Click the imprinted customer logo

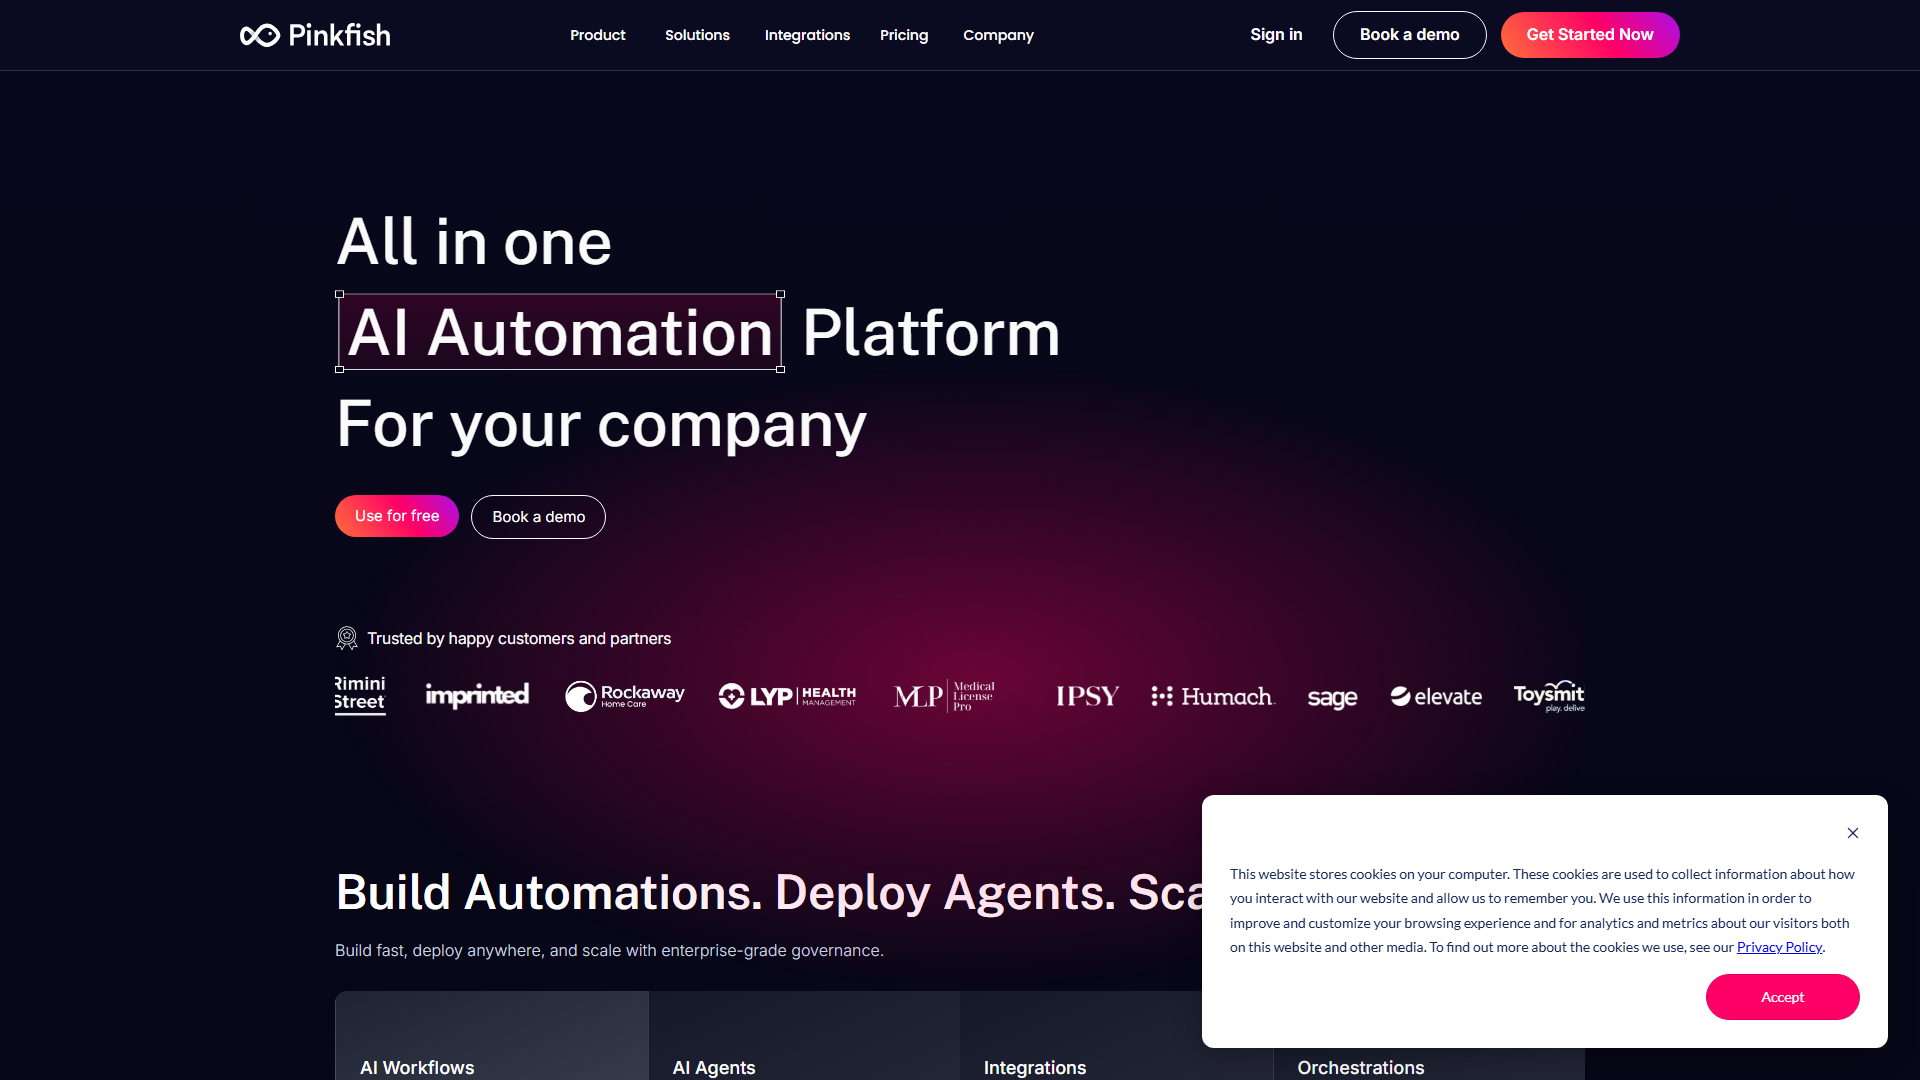coord(477,695)
